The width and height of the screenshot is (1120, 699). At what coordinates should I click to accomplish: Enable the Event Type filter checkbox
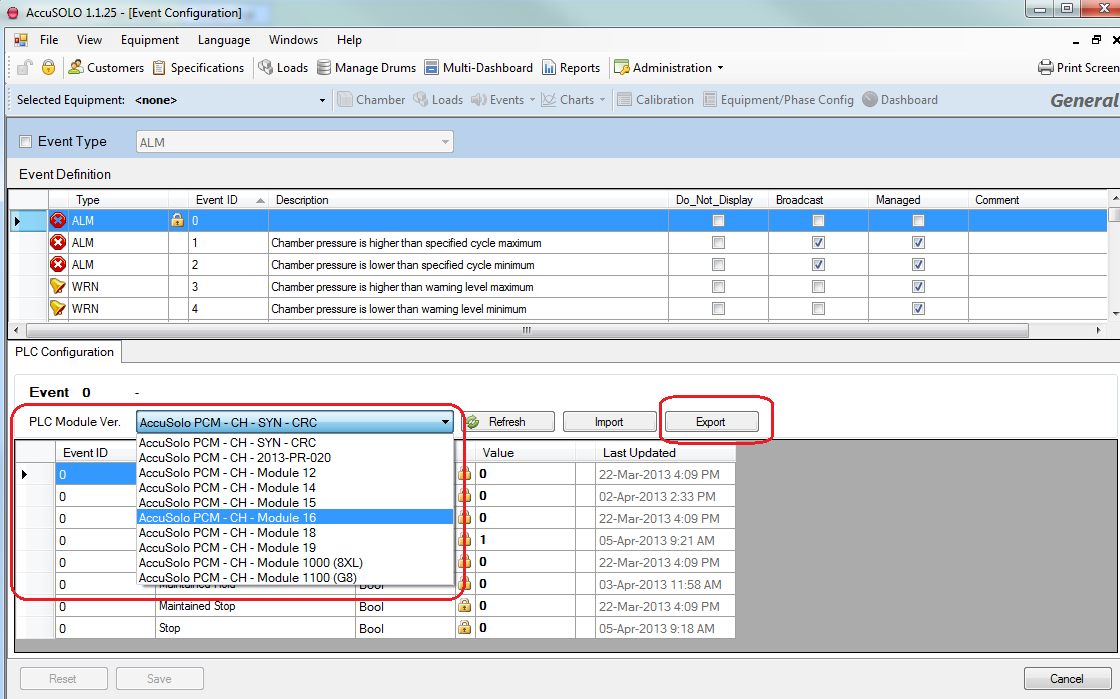(x=26, y=142)
